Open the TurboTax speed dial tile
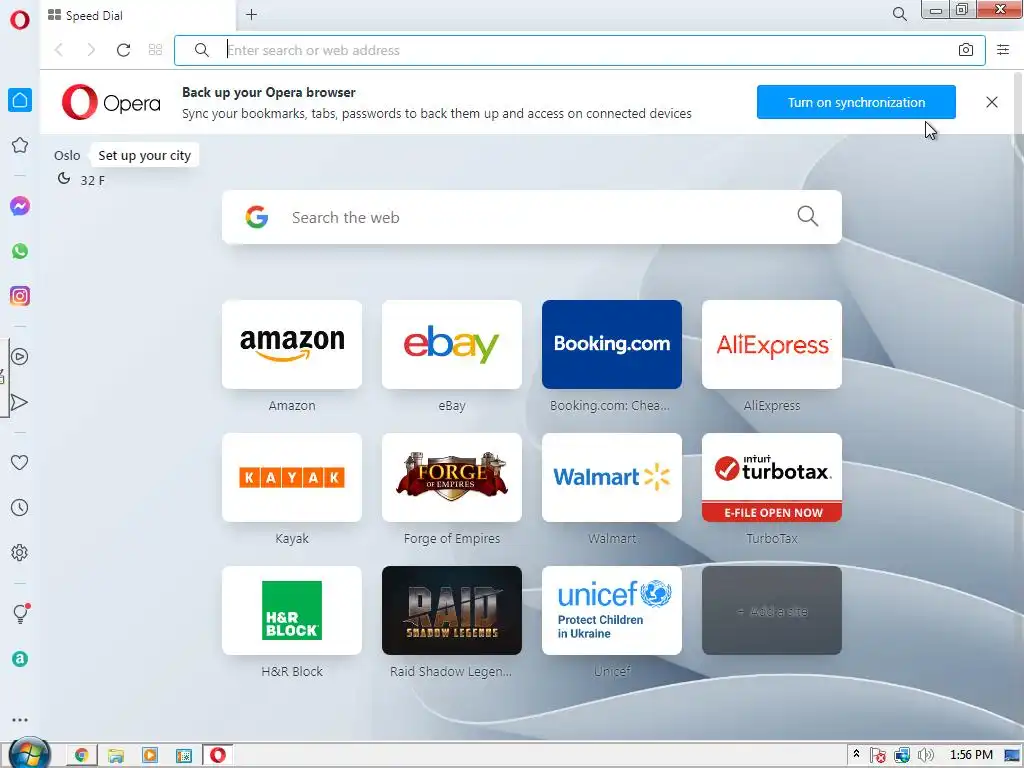The height and width of the screenshot is (768, 1024). point(772,477)
